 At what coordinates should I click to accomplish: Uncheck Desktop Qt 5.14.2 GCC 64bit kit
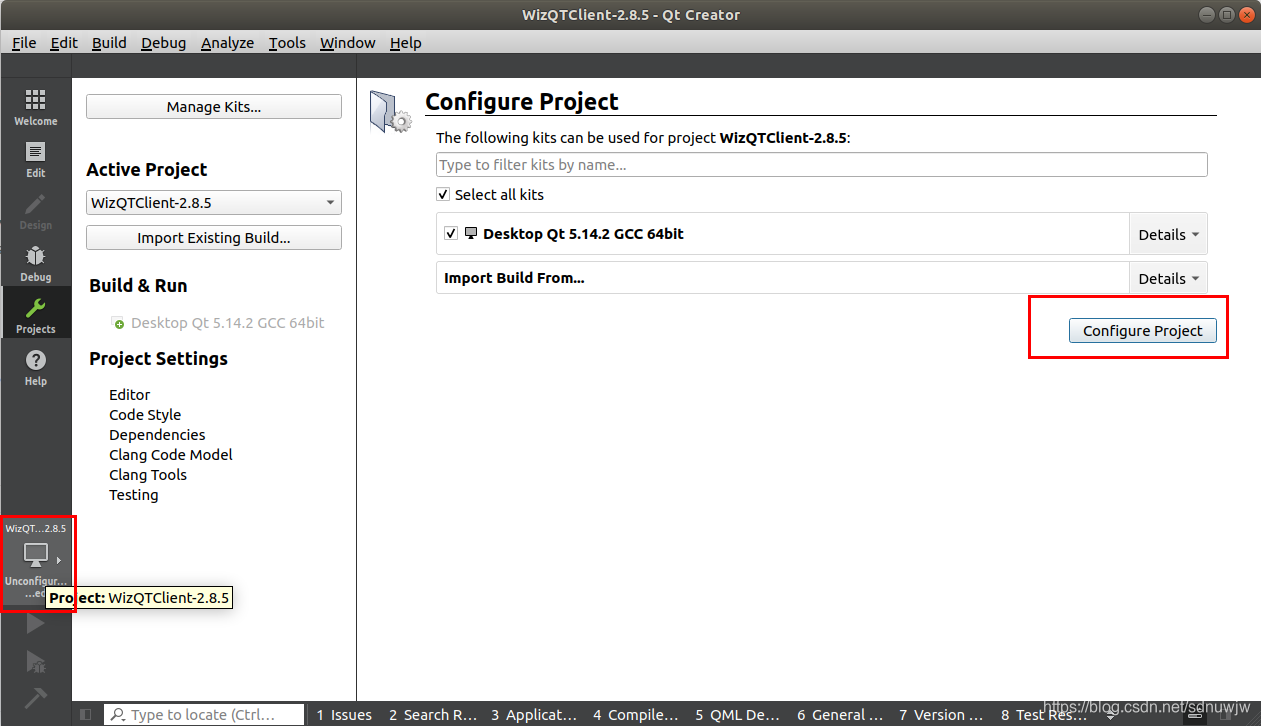[451, 233]
